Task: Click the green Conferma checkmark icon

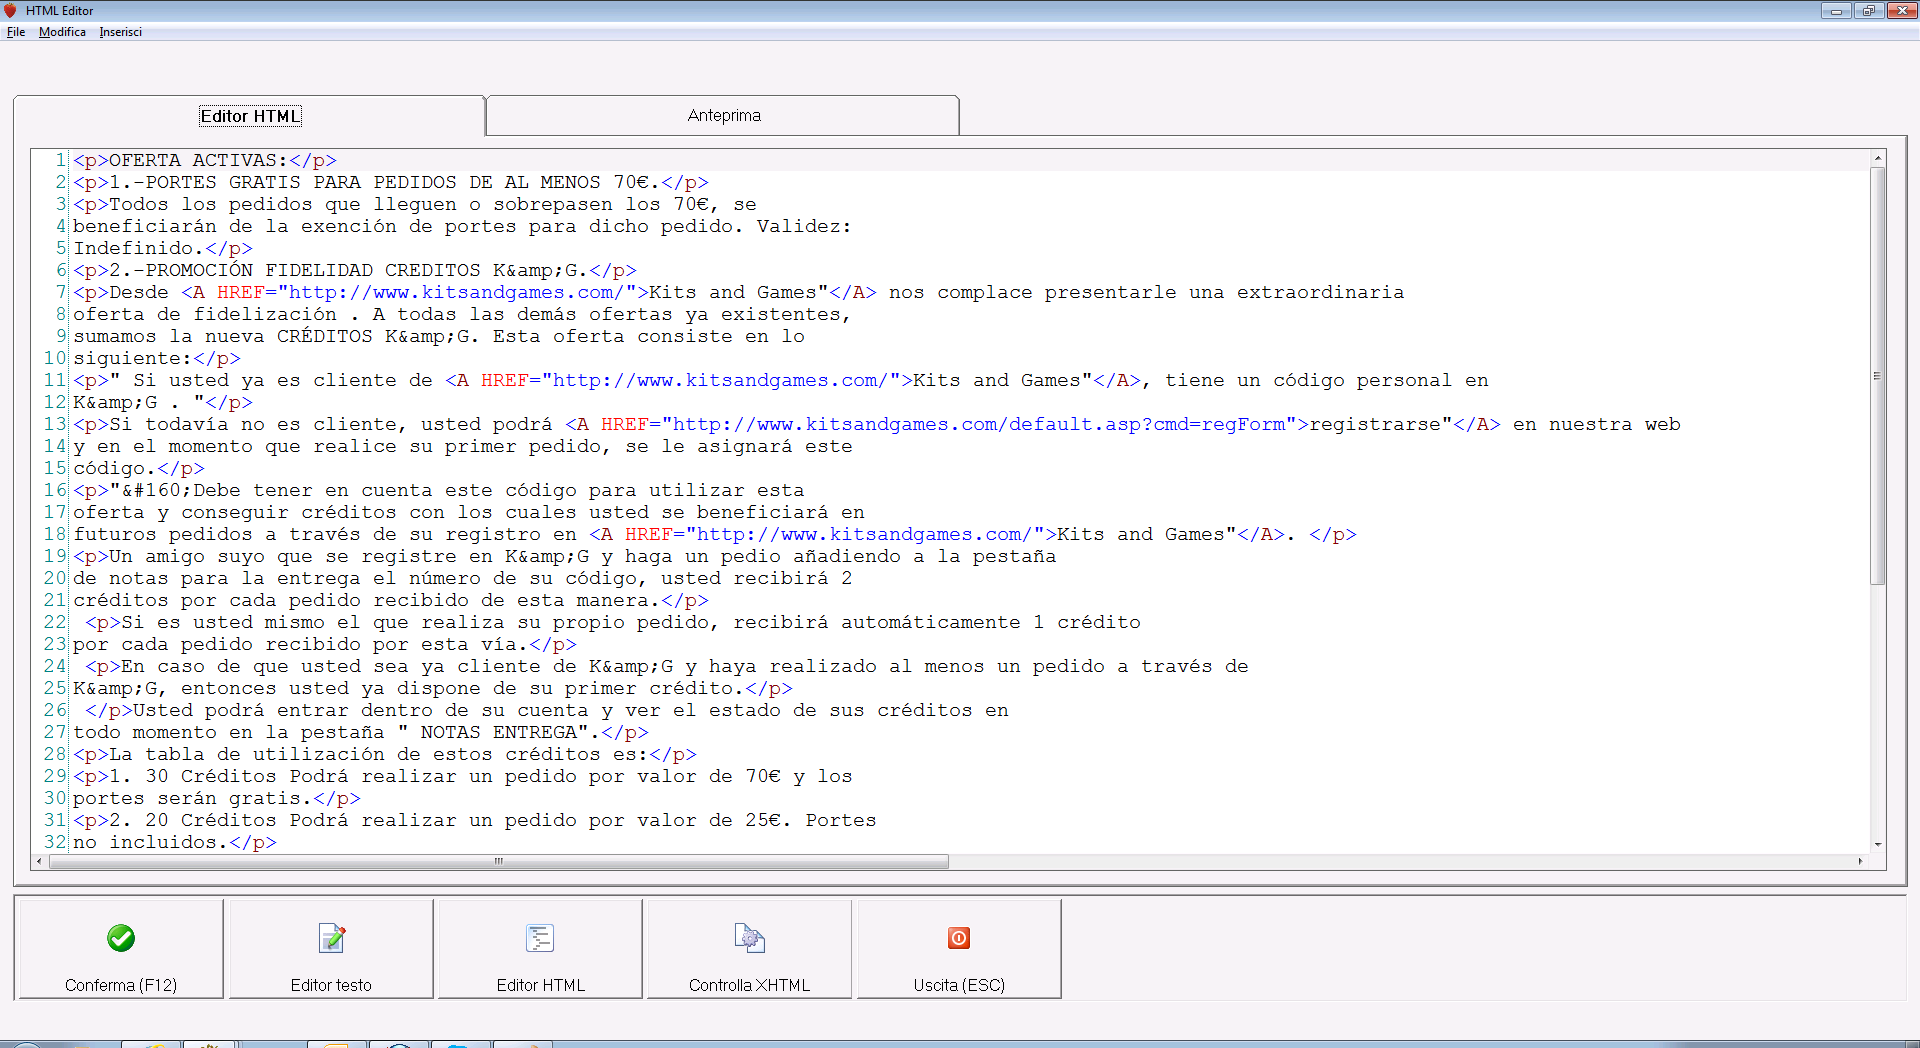Action: [121, 938]
